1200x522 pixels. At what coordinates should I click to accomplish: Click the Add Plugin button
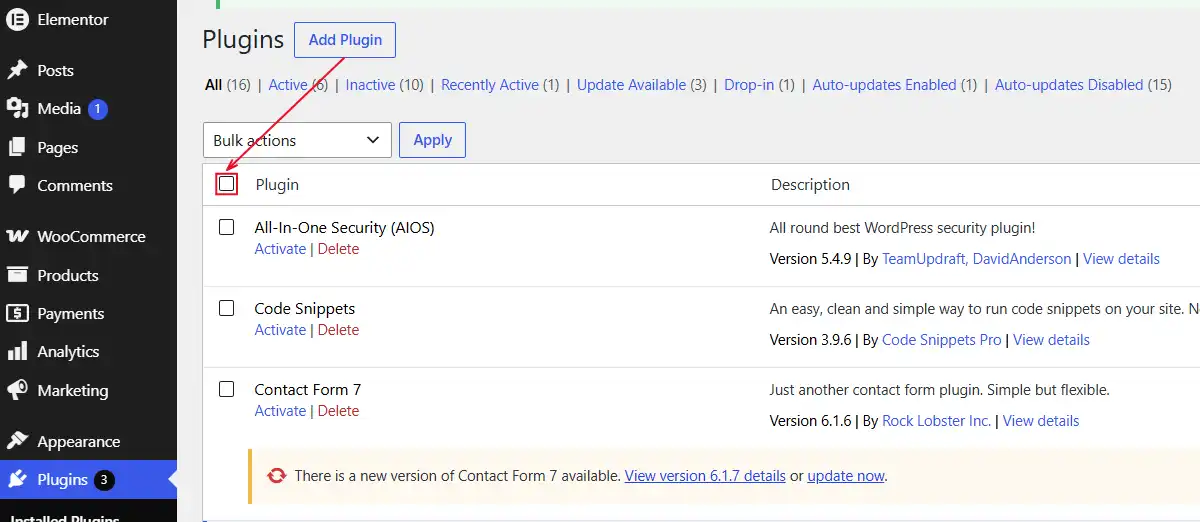345,40
